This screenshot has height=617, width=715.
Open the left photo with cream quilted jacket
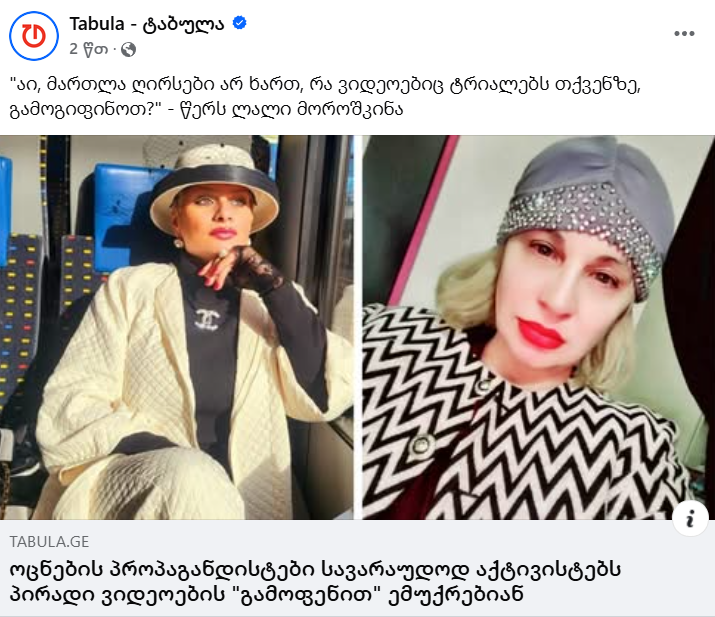[x=176, y=327]
